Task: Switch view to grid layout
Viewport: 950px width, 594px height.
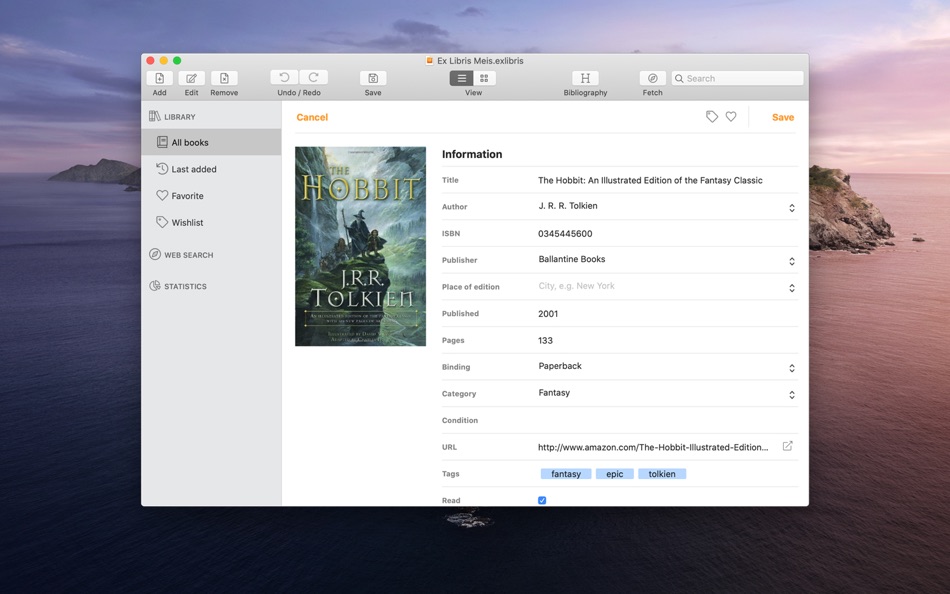Action: click(484, 77)
